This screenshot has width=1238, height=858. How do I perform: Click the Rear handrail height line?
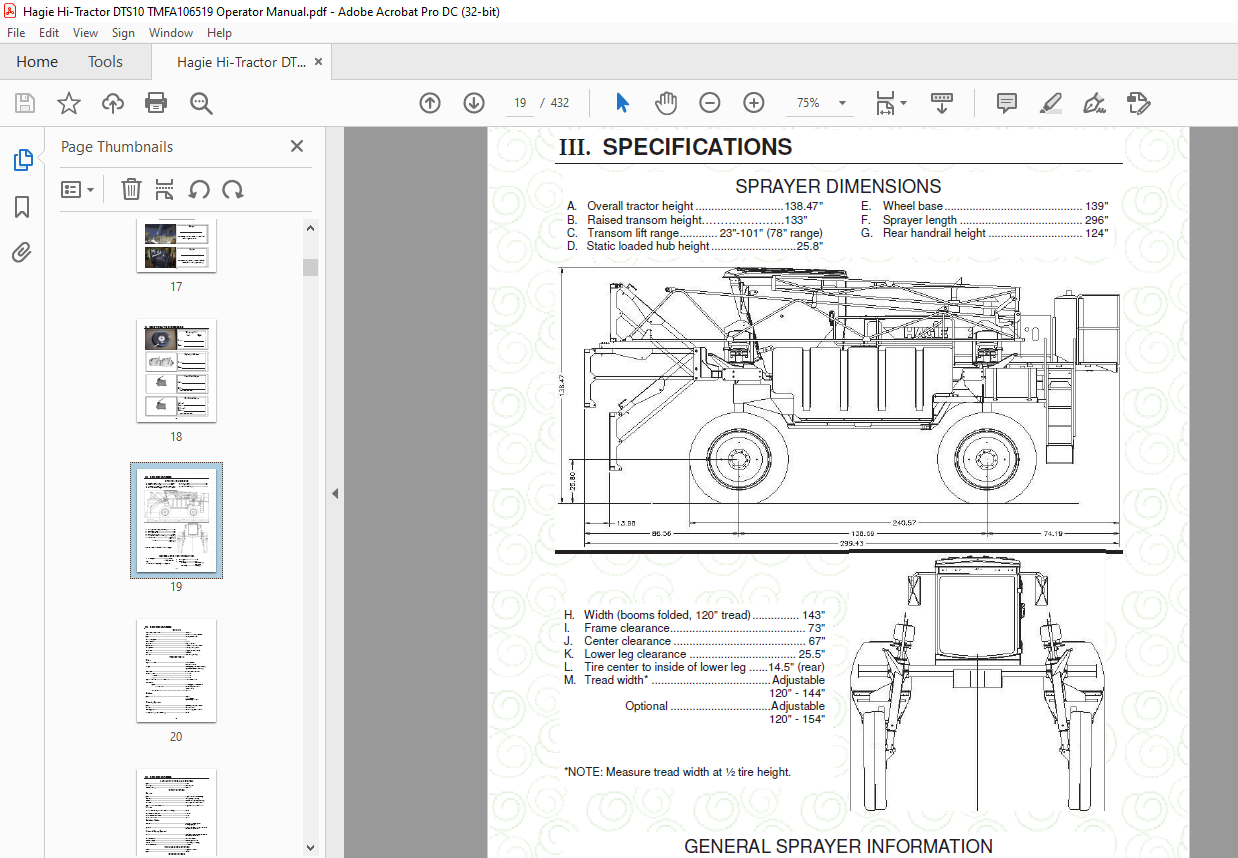coord(985,233)
